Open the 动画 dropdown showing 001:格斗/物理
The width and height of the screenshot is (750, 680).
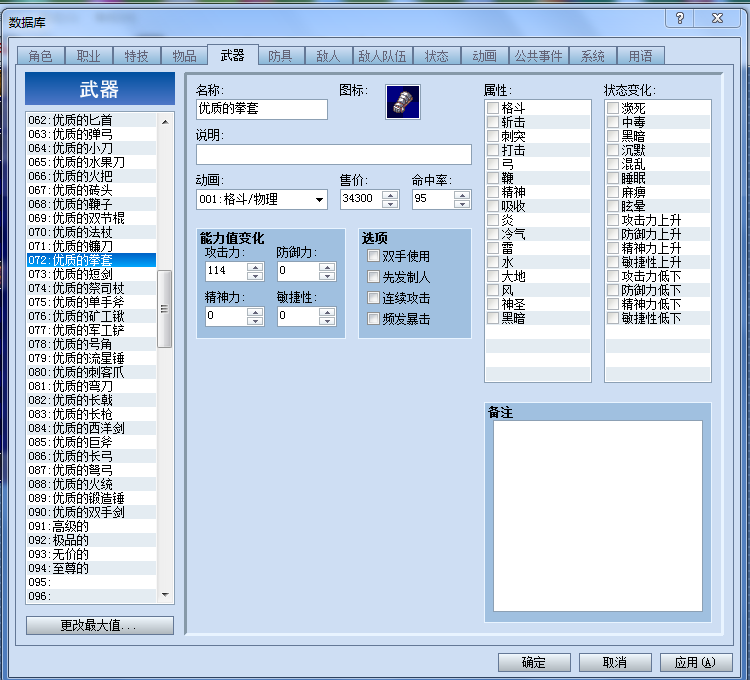pyautogui.click(x=262, y=199)
